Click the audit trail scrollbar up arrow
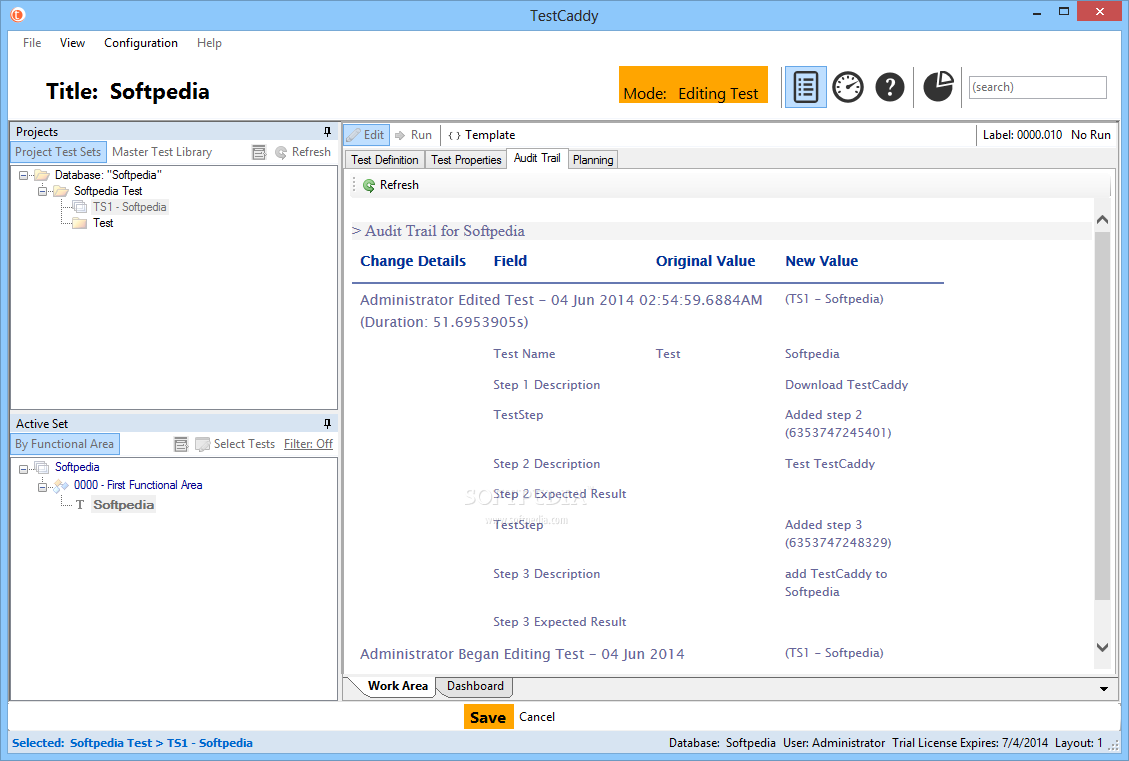1129x761 pixels. (1102, 220)
